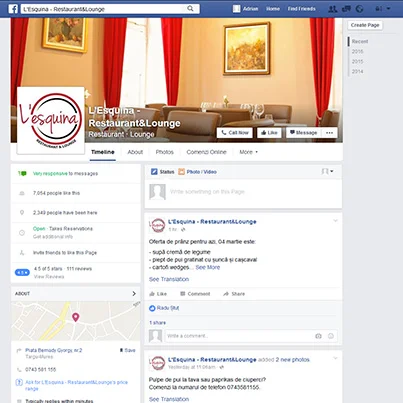Like the page with Like button

coord(269,133)
